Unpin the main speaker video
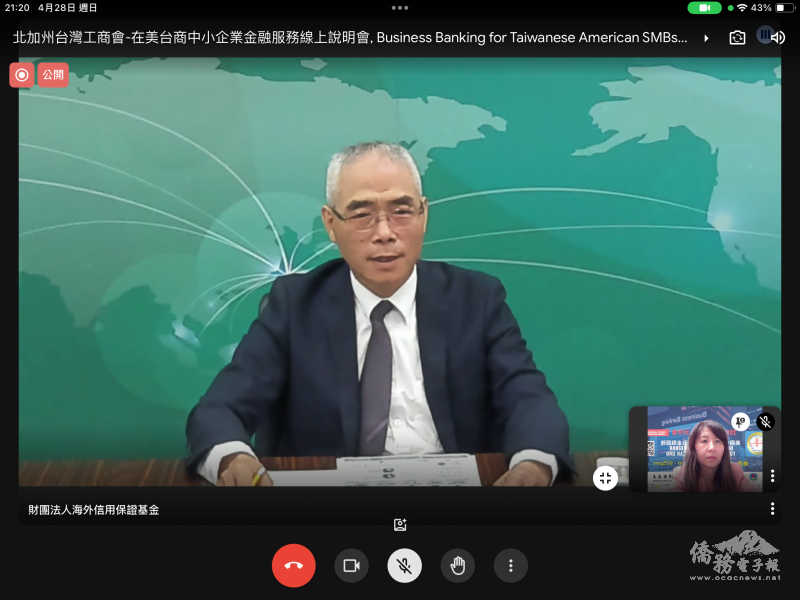The height and width of the screenshot is (600, 800). pos(605,478)
